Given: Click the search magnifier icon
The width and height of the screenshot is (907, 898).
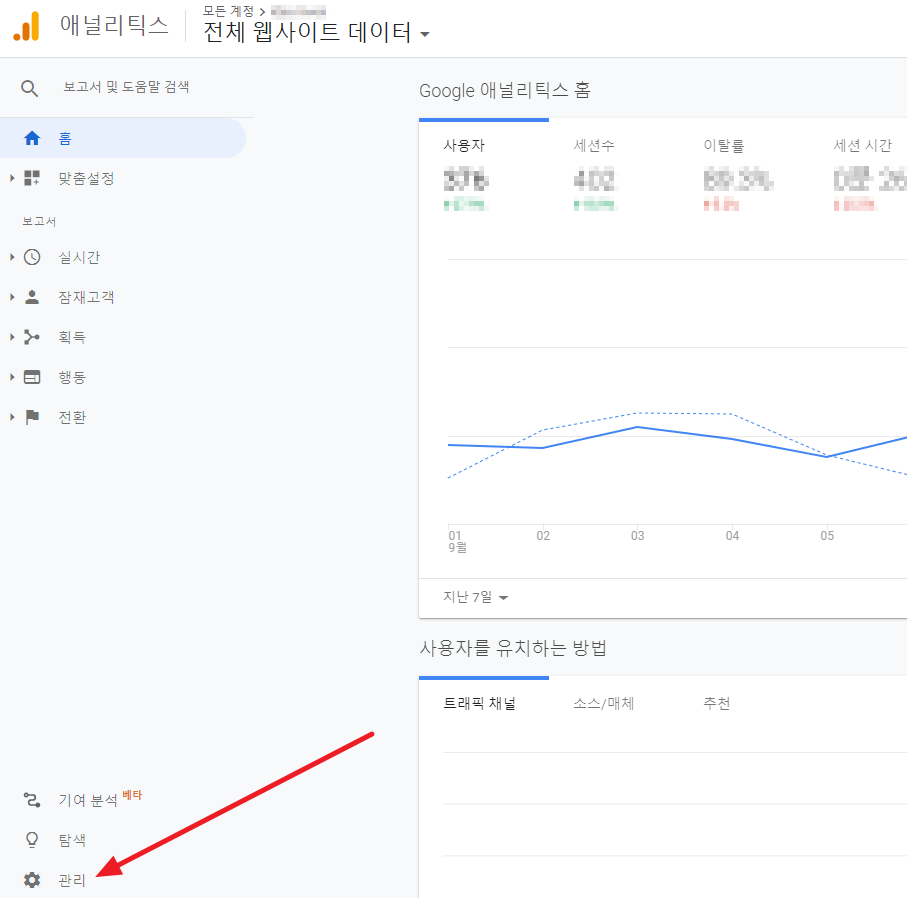Looking at the screenshot, I should (30, 89).
